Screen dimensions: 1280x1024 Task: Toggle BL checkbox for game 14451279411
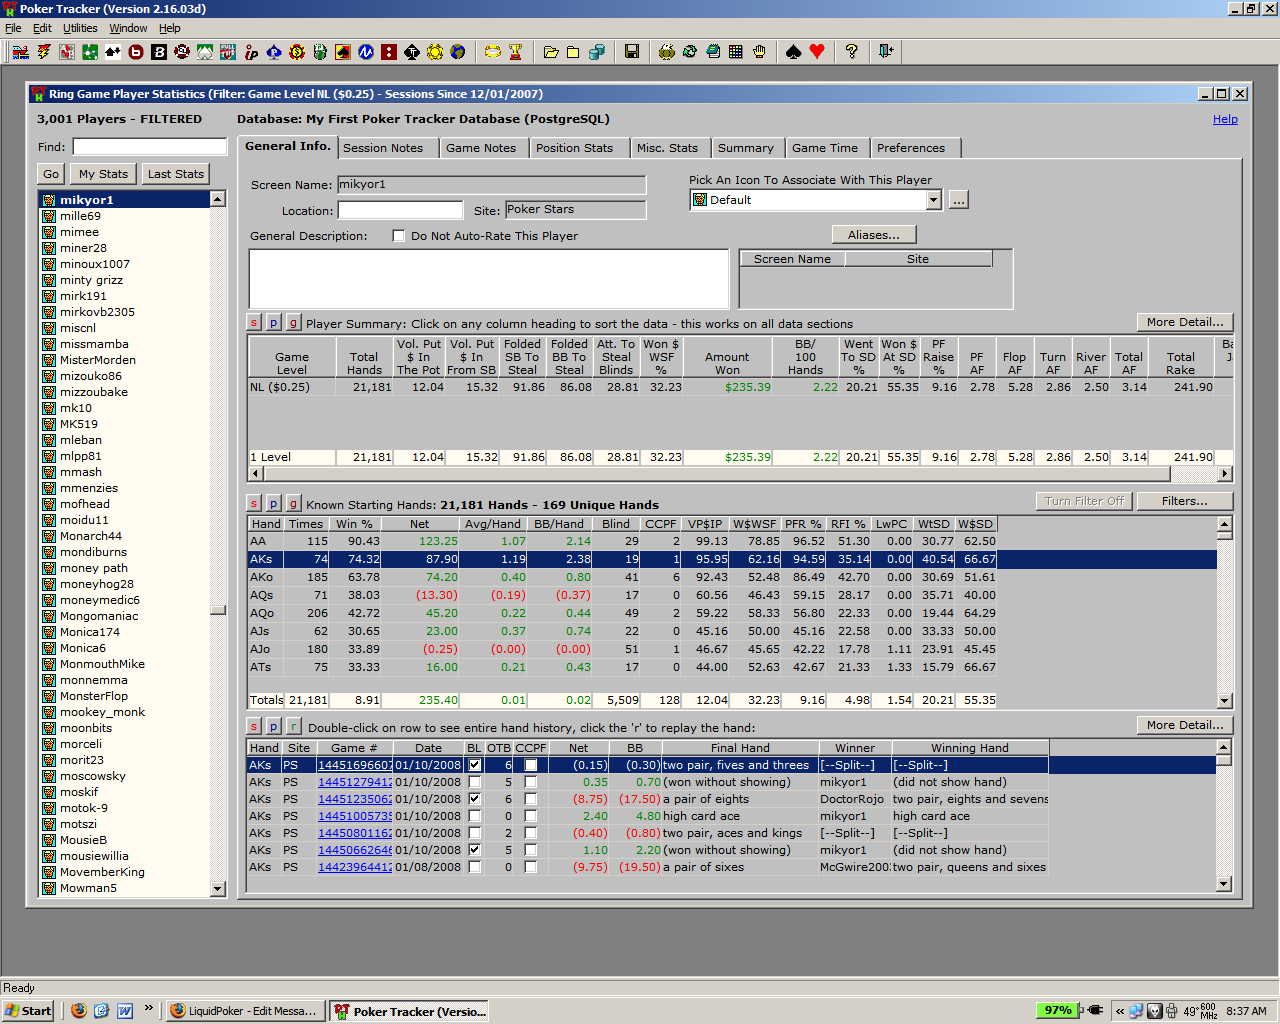click(x=475, y=782)
